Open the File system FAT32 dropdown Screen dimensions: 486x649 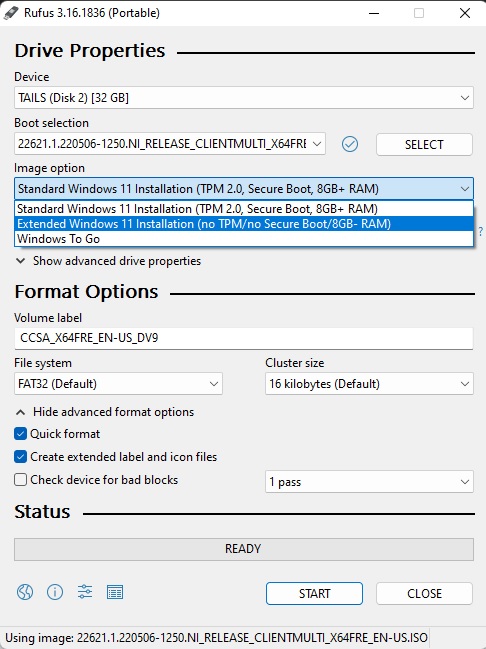click(118, 384)
